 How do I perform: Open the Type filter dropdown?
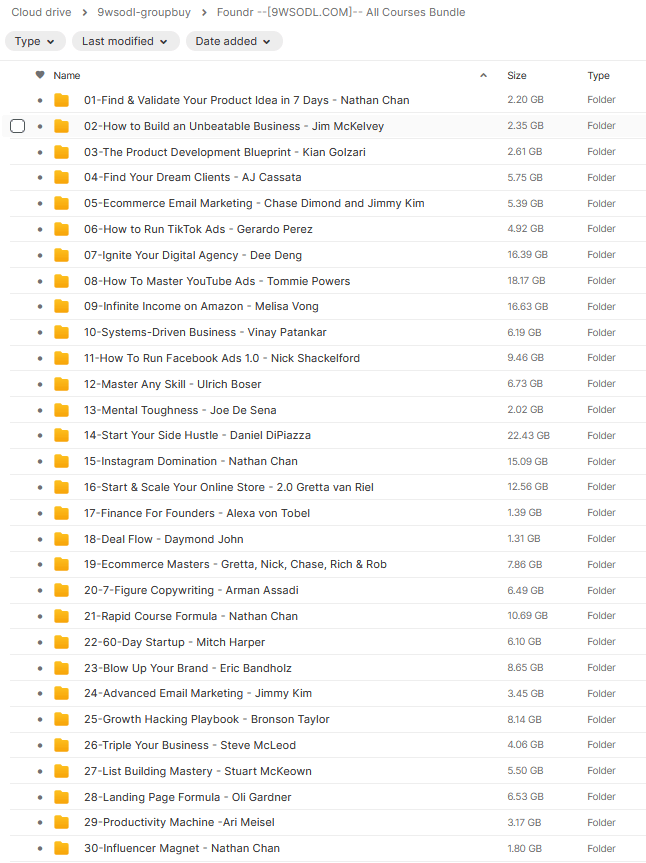pyautogui.click(x=35, y=41)
